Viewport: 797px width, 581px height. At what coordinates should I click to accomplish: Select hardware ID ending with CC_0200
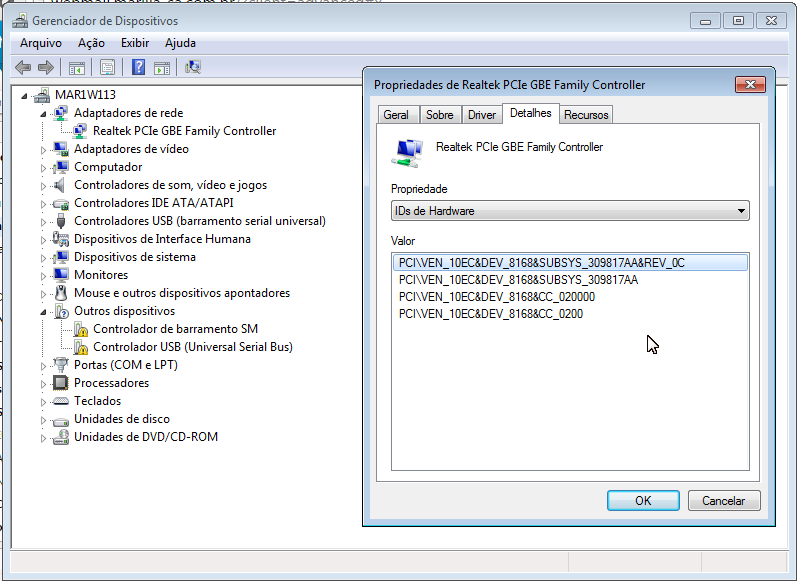tap(491, 314)
